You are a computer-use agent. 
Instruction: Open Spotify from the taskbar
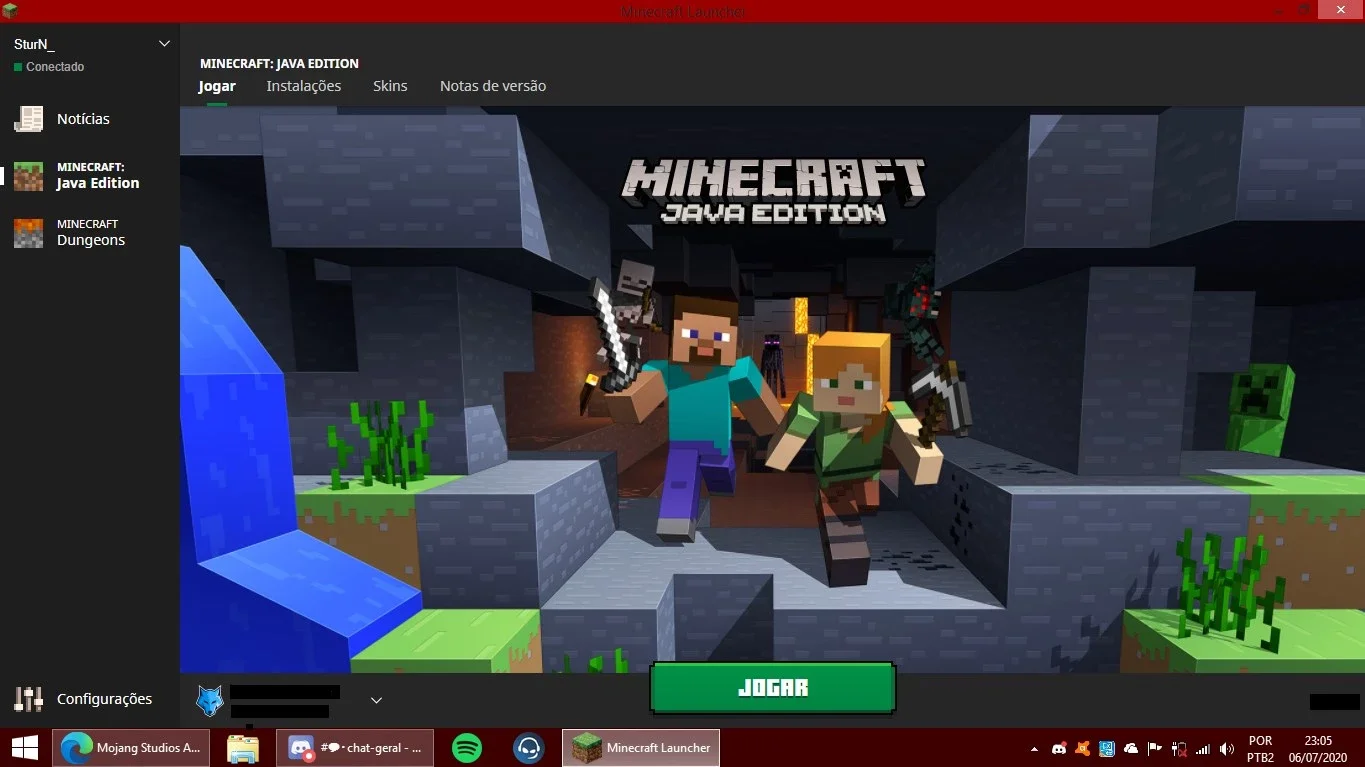tap(467, 748)
